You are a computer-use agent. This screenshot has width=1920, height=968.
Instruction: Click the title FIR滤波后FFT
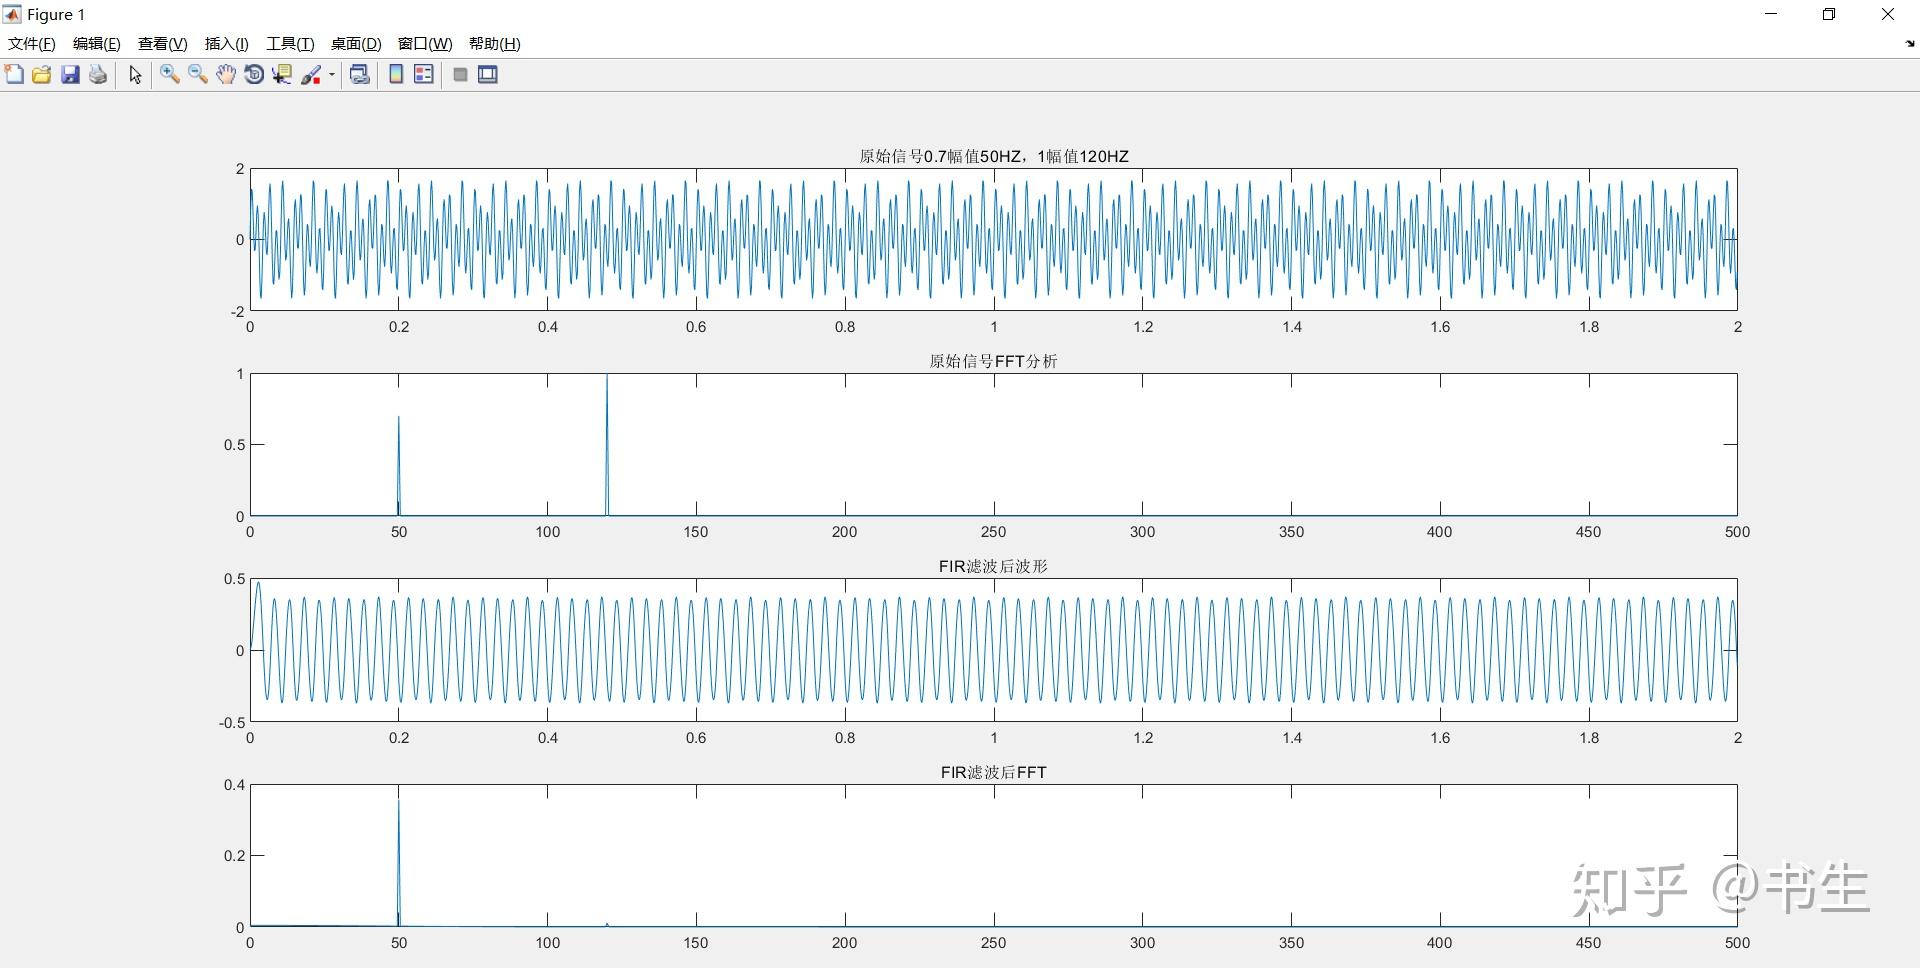[x=994, y=772]
